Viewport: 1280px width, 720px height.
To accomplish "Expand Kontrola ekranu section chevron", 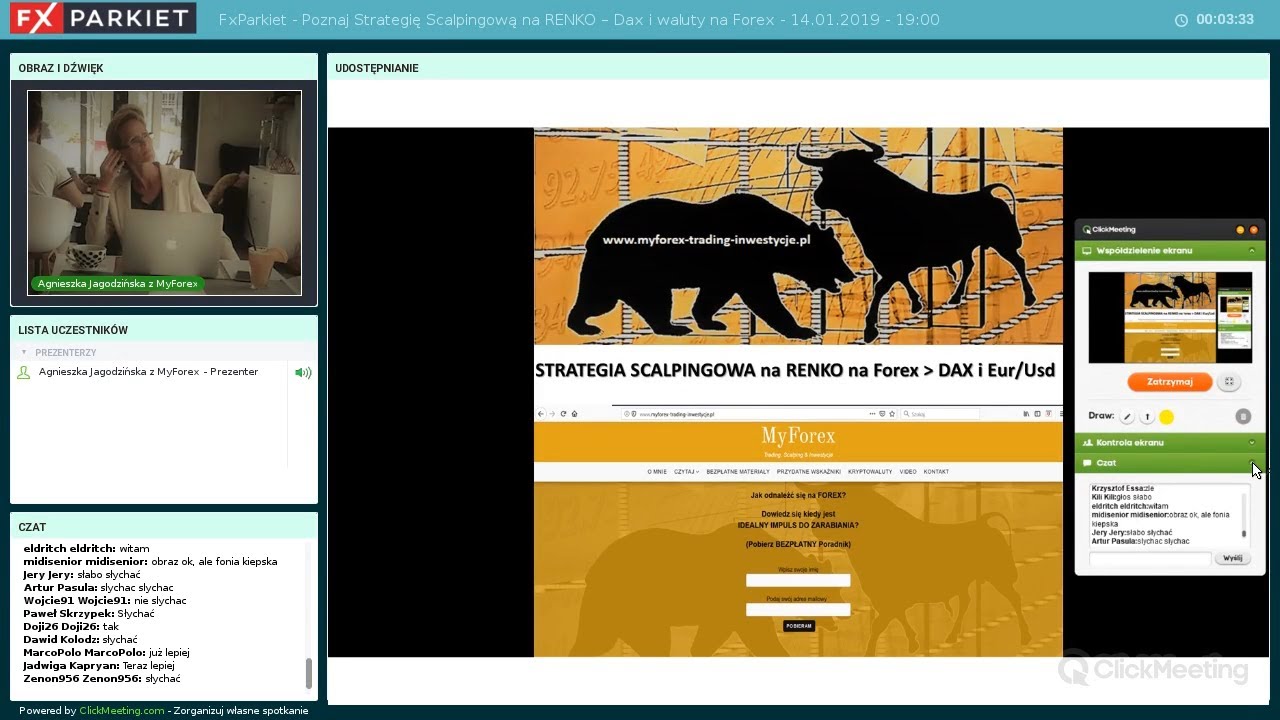I will coord(1252,442).
